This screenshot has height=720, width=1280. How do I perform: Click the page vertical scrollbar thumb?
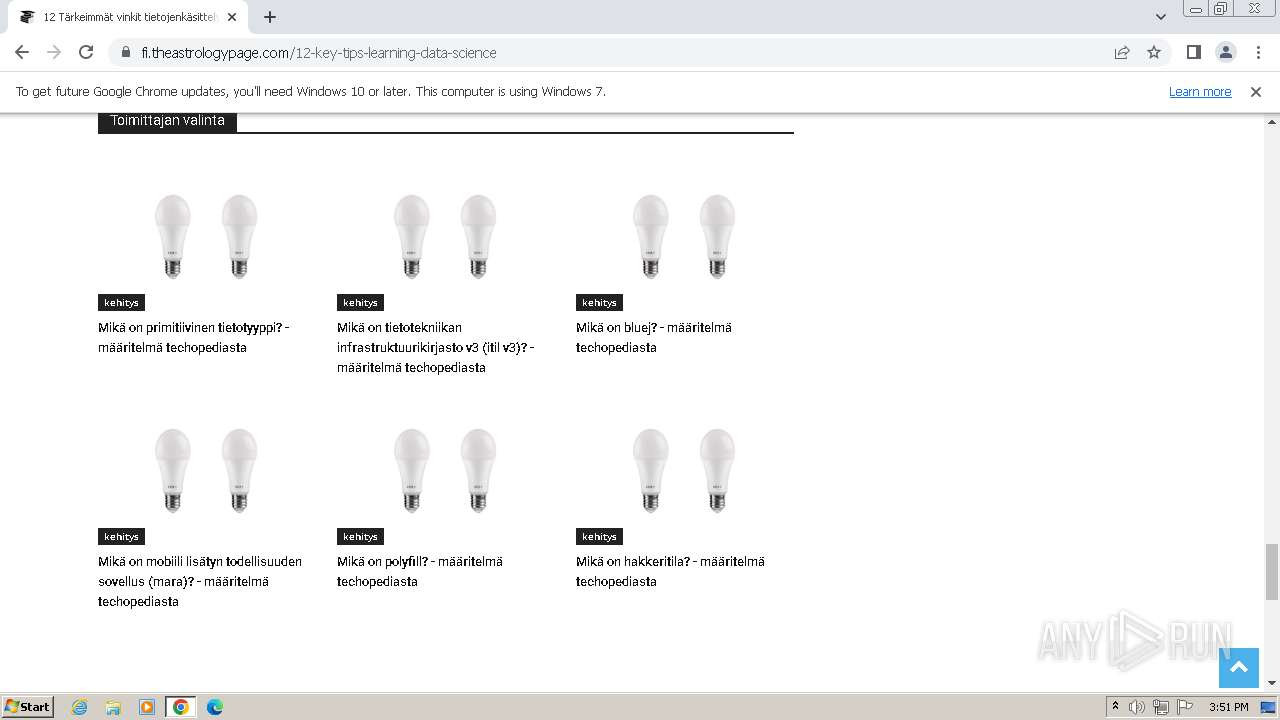1271,571
